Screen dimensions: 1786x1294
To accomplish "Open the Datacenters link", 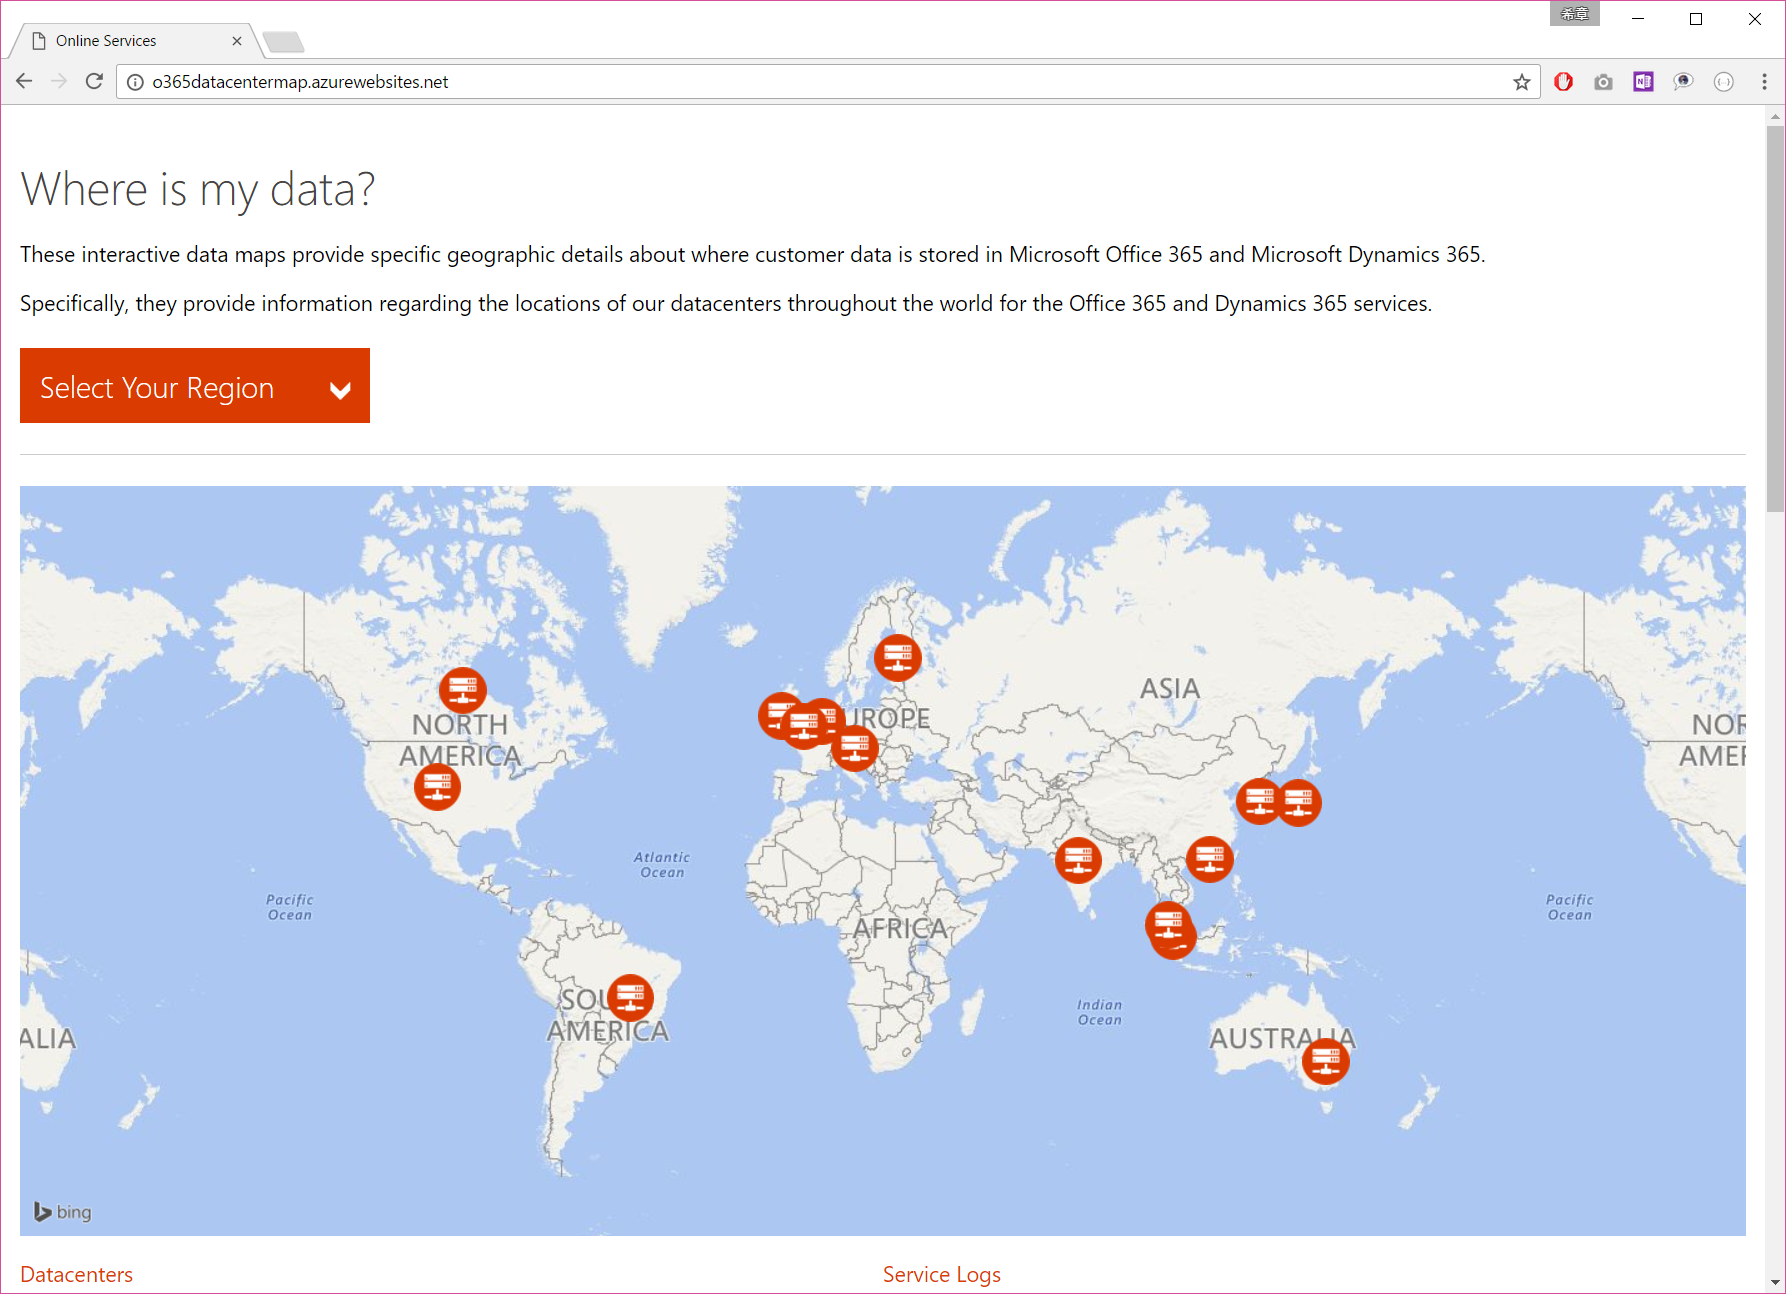I will [x=76, y=1274].
